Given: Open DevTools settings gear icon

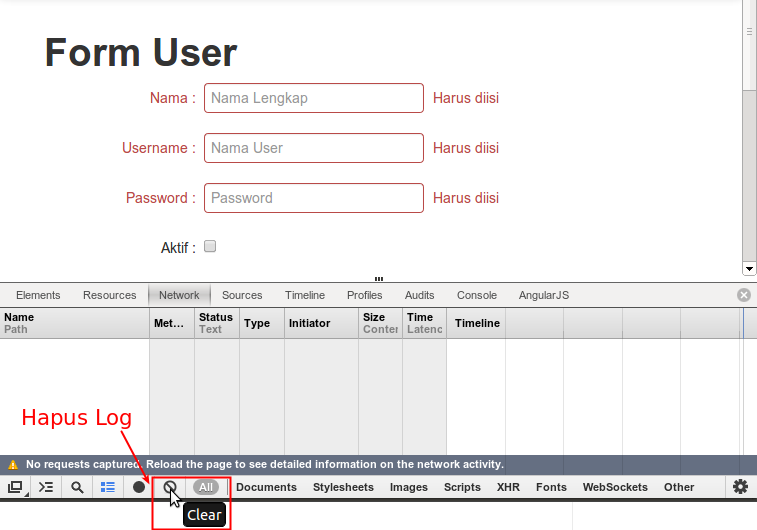Looking at the screenshot, I should tap(740, 487).
